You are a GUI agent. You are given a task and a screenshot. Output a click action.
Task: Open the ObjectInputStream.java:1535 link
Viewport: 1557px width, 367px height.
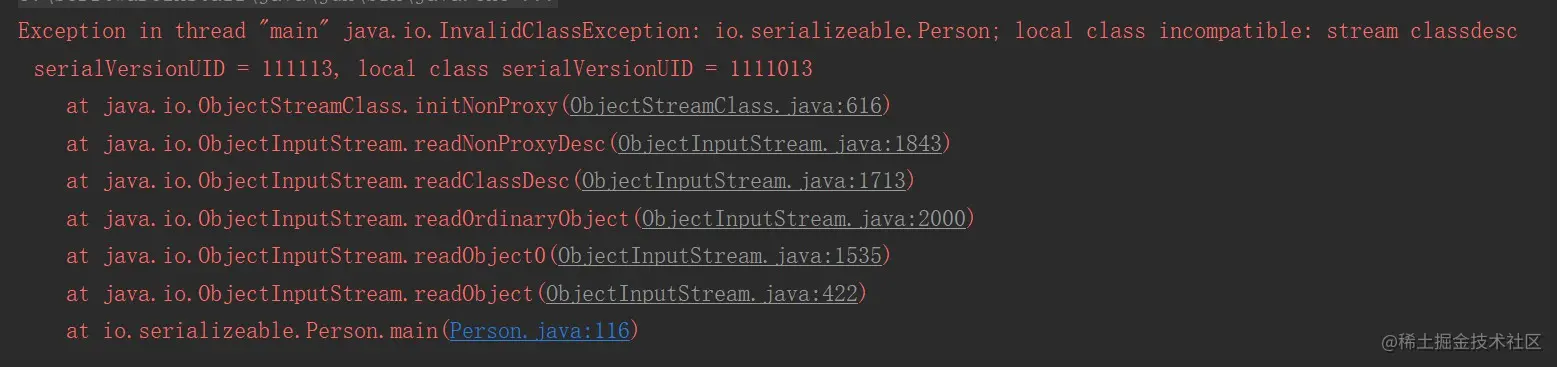pyautogui.click(x=720, y=256)
